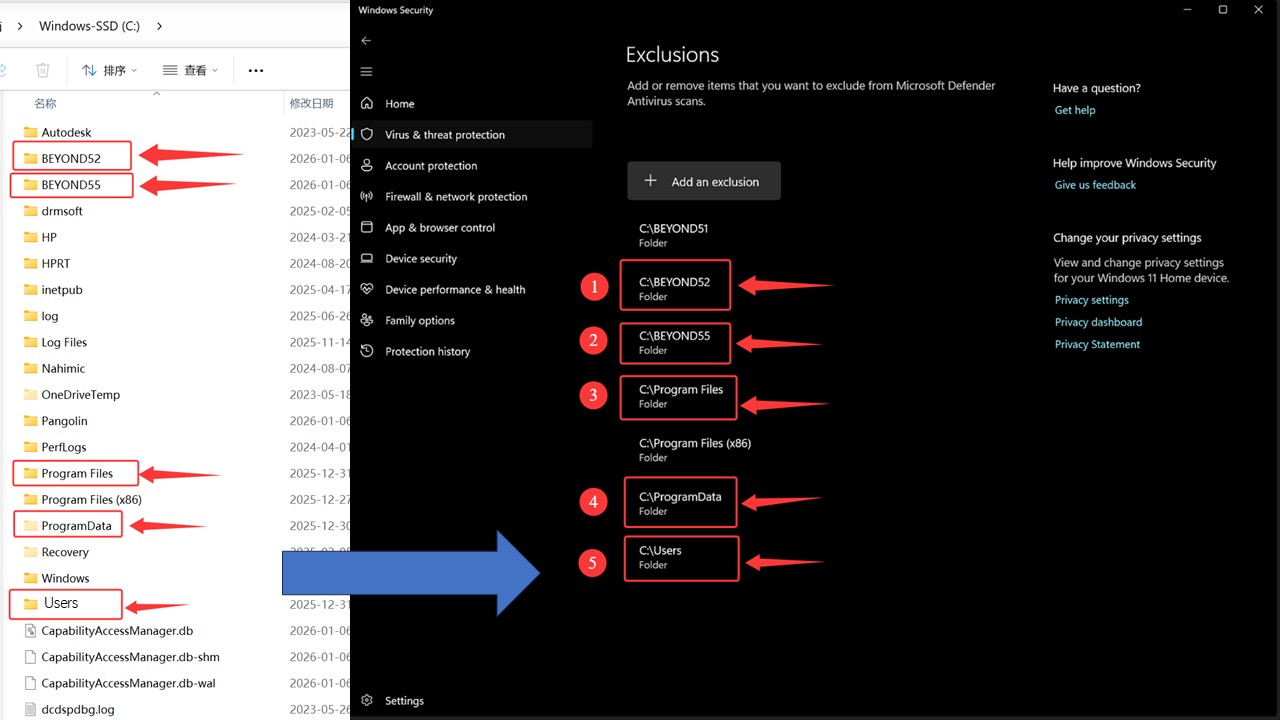Click the 修改日期 column header
The width and height of the screenshot is (1280, 720).
pos(311,103)
